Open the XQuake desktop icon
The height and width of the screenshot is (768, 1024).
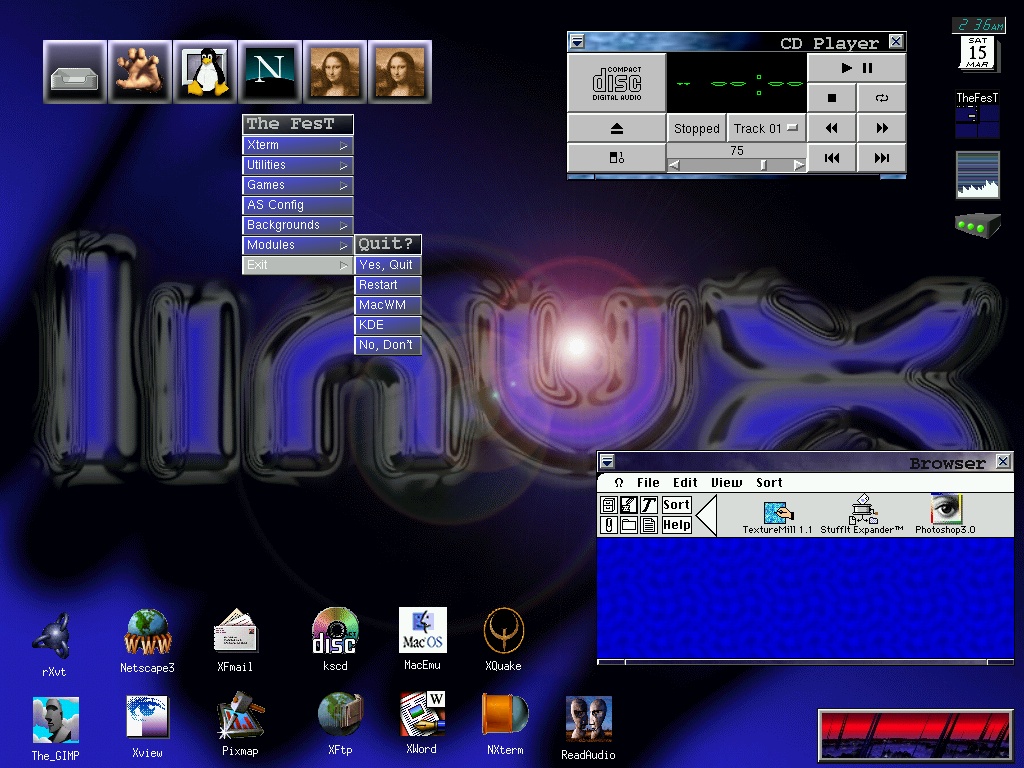pyautogui.click(x=503, y=632)
